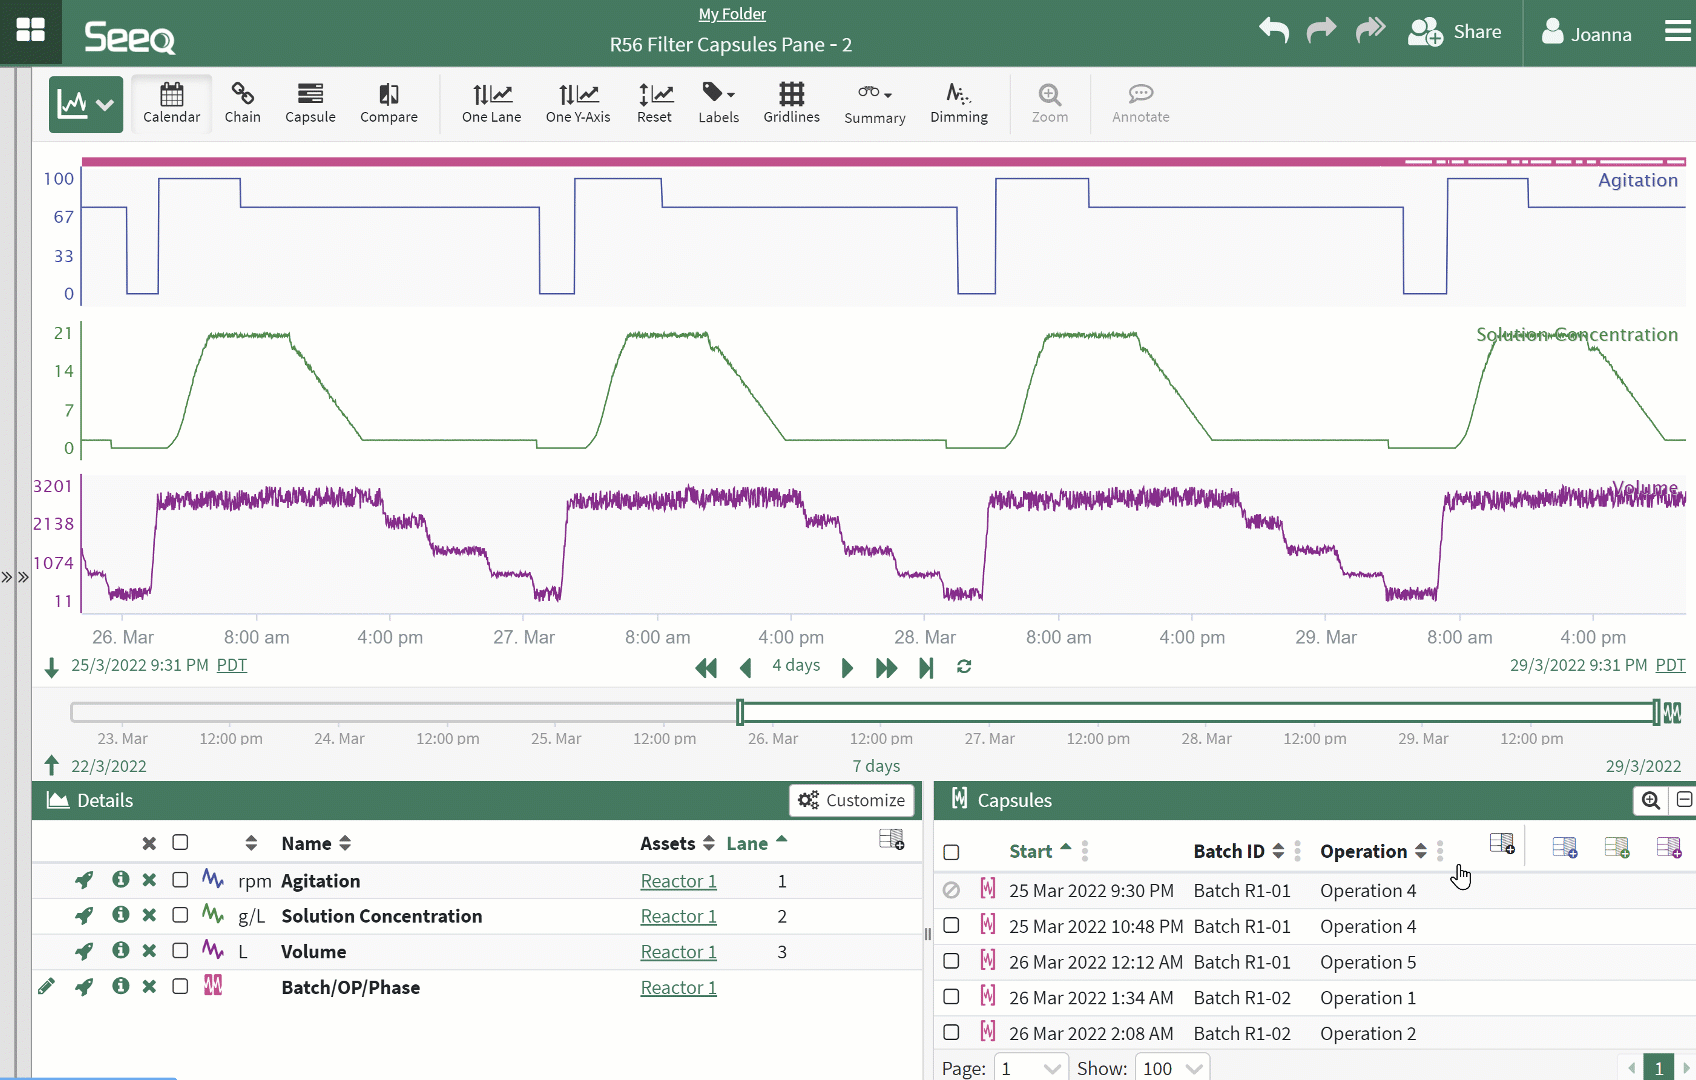
Task: Open the My Folder link
Action: click(732, 14)
